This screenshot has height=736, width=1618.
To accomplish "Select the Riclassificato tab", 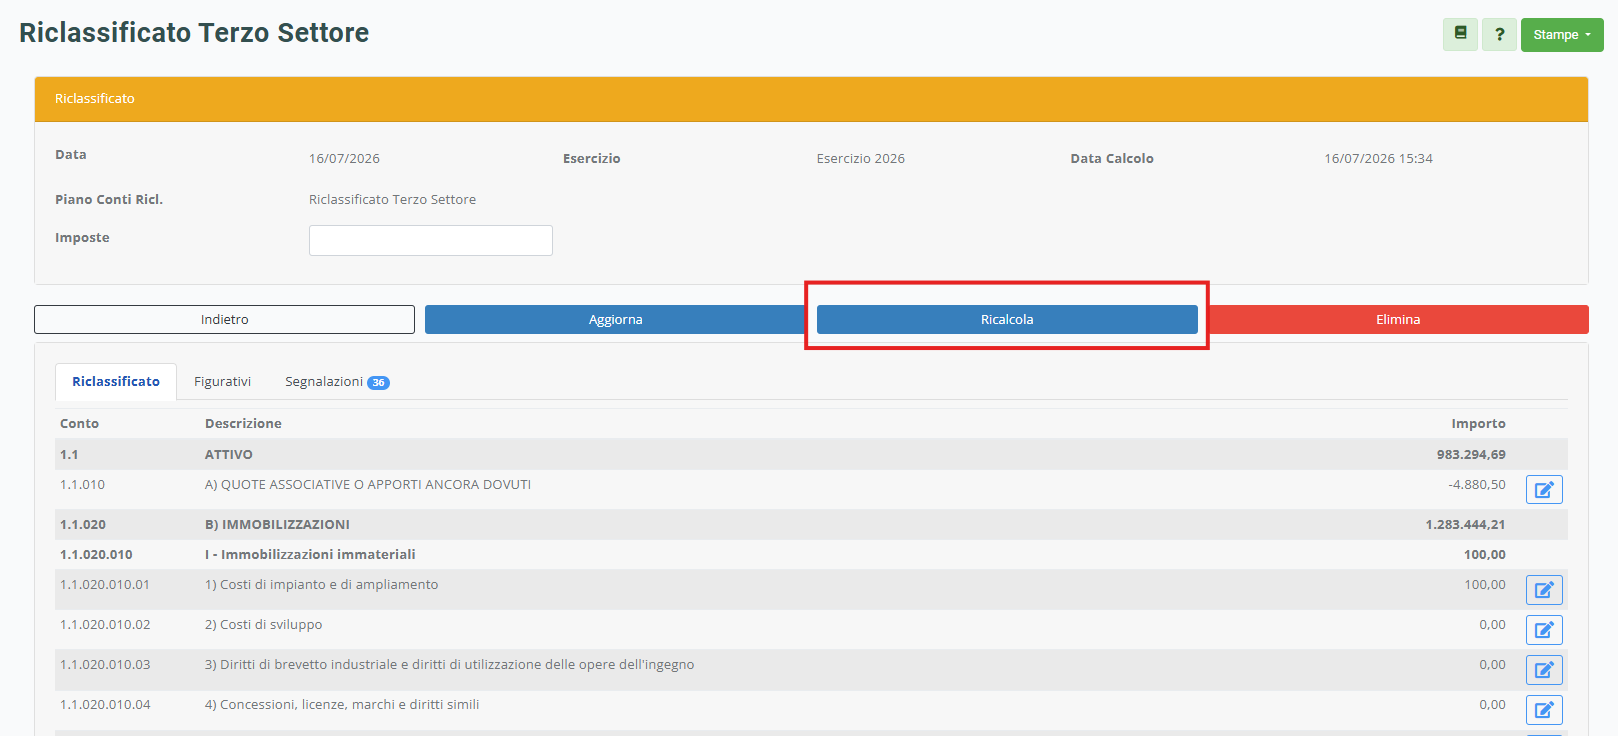I will tap(116, 381).
